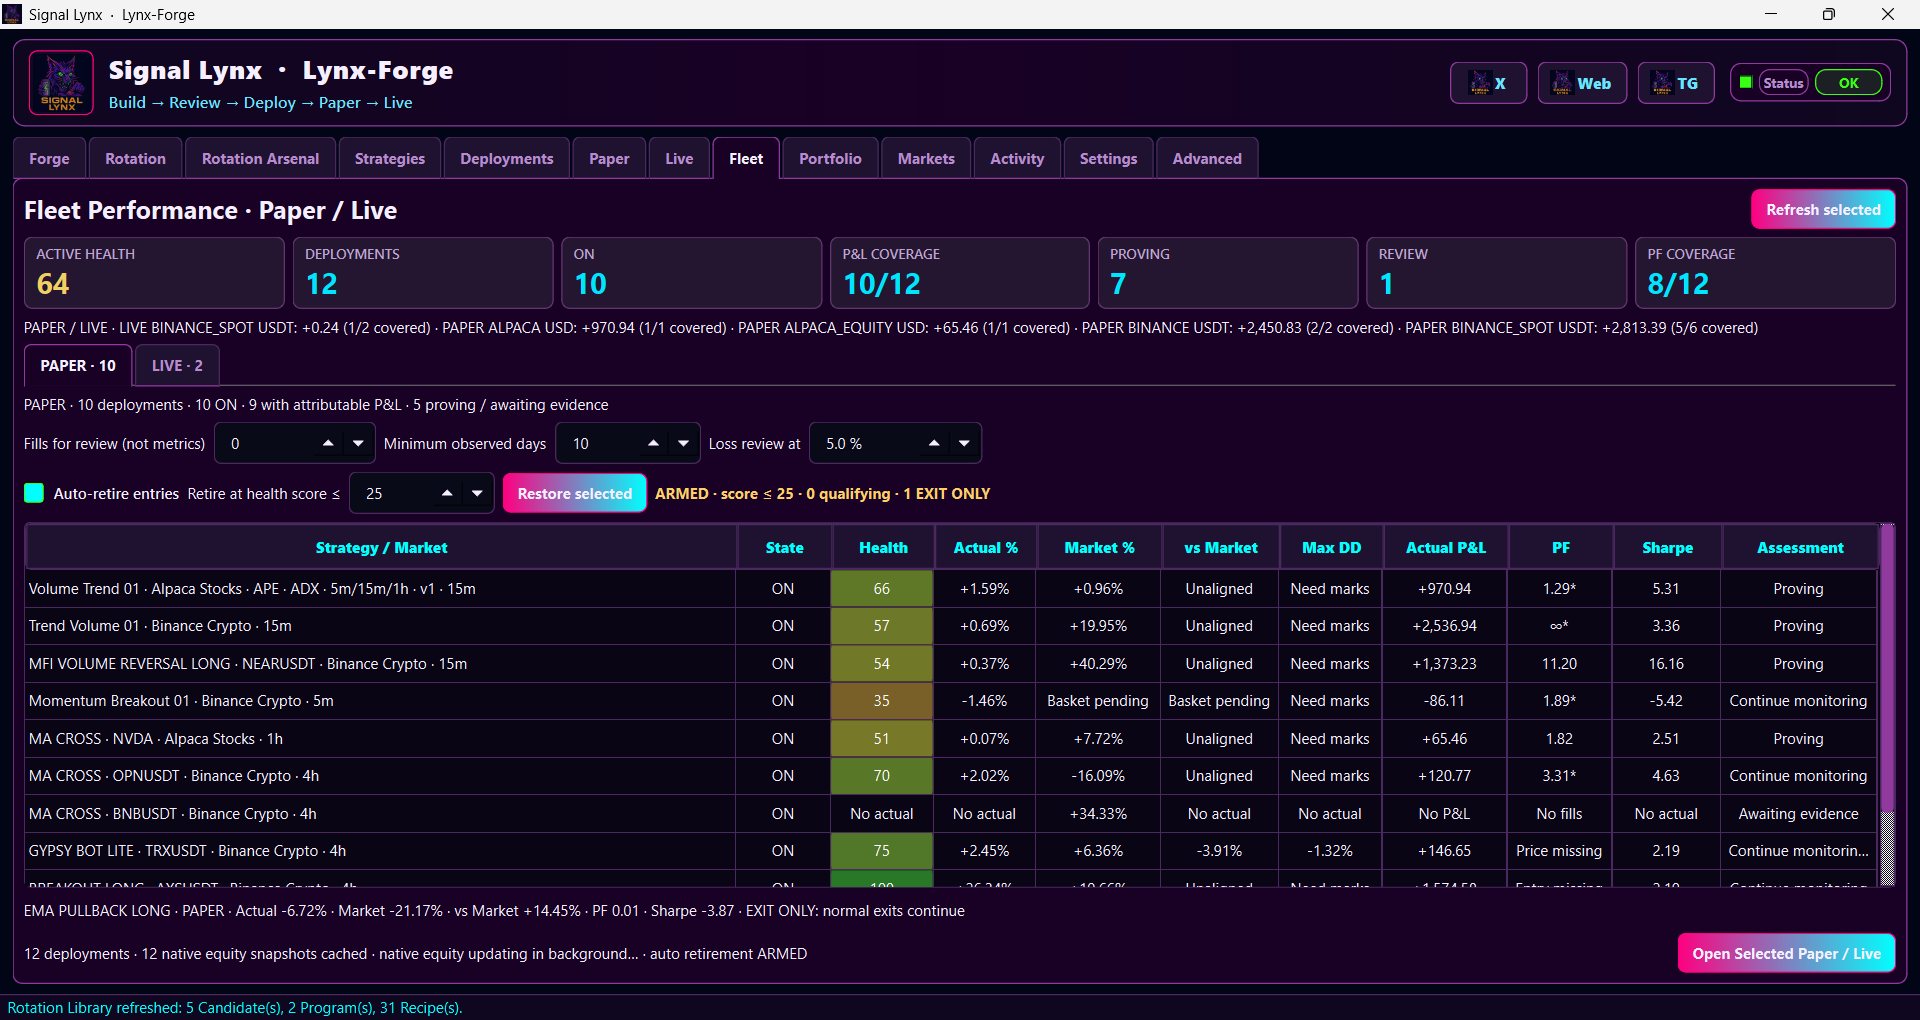
Task: Open the Rotation Arsenal tab
Action: tap(260, 158)
